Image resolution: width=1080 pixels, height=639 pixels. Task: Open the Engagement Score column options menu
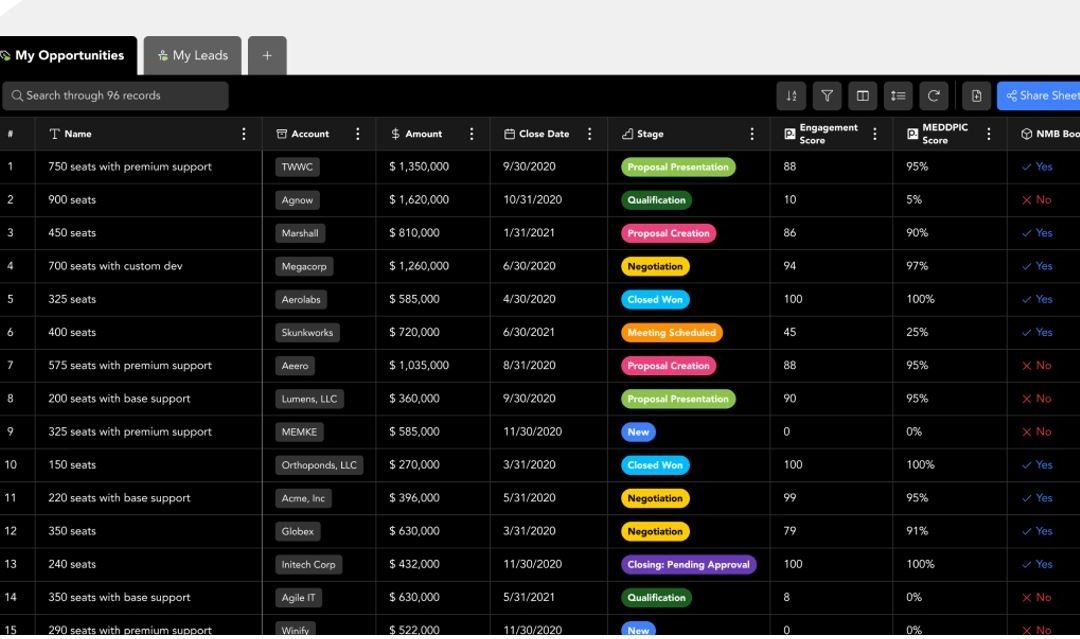[875, 134]
